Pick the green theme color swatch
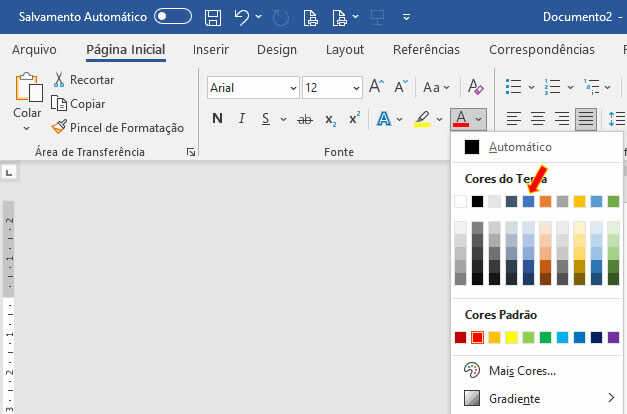This screenshot has width=627, height=414. tap(613, 201)
